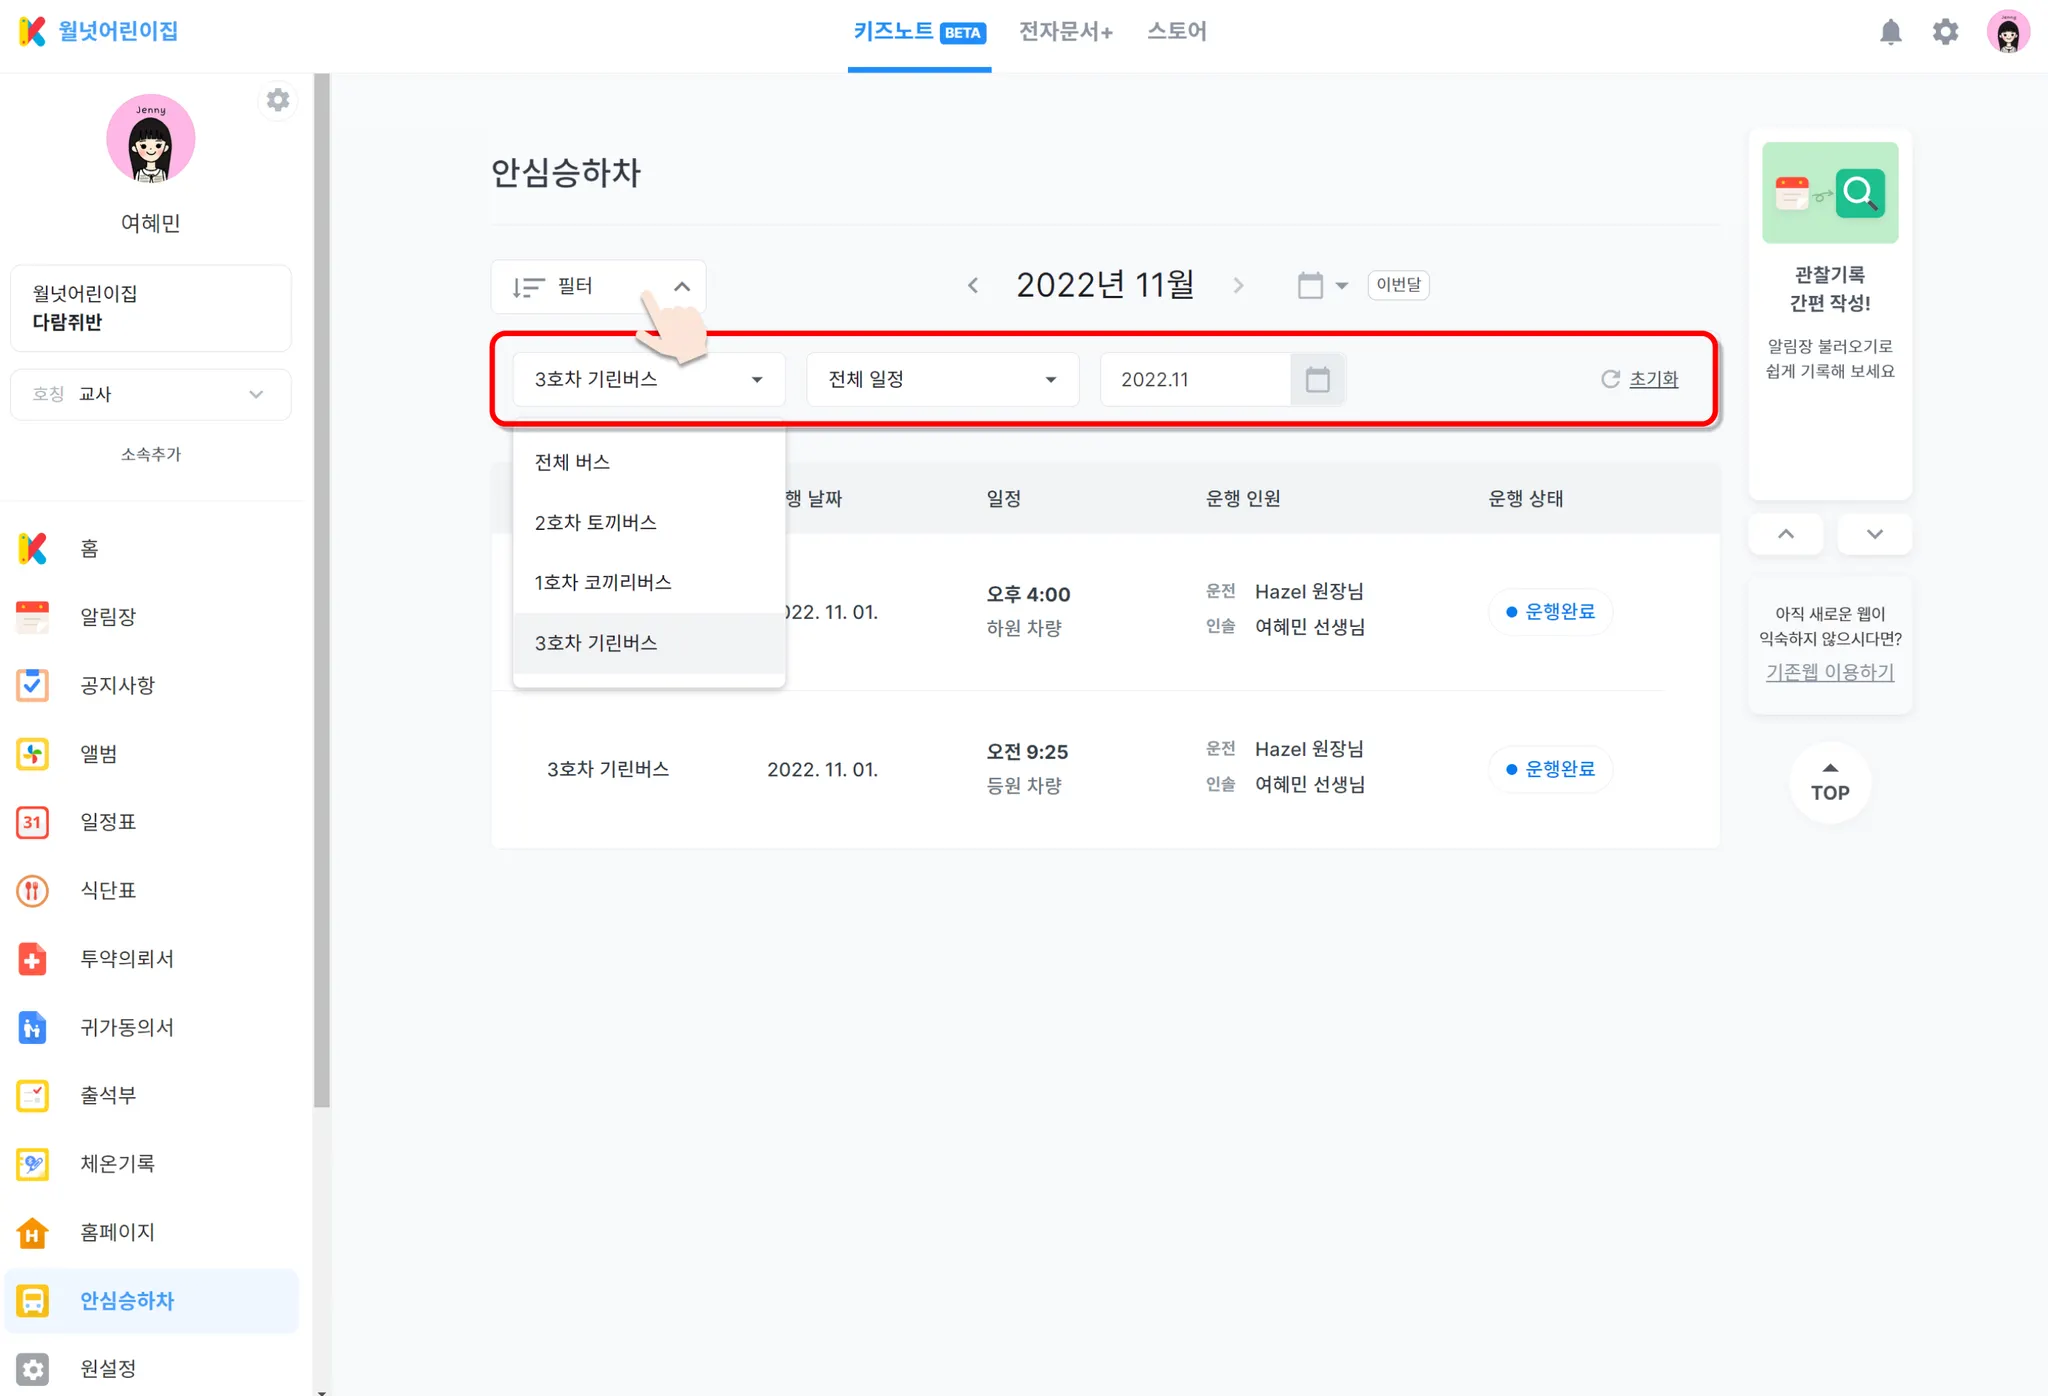Open the 전체 일정 dropdown
The width and height of the screenshot is (2048, 1396).
tap(942, 380)
